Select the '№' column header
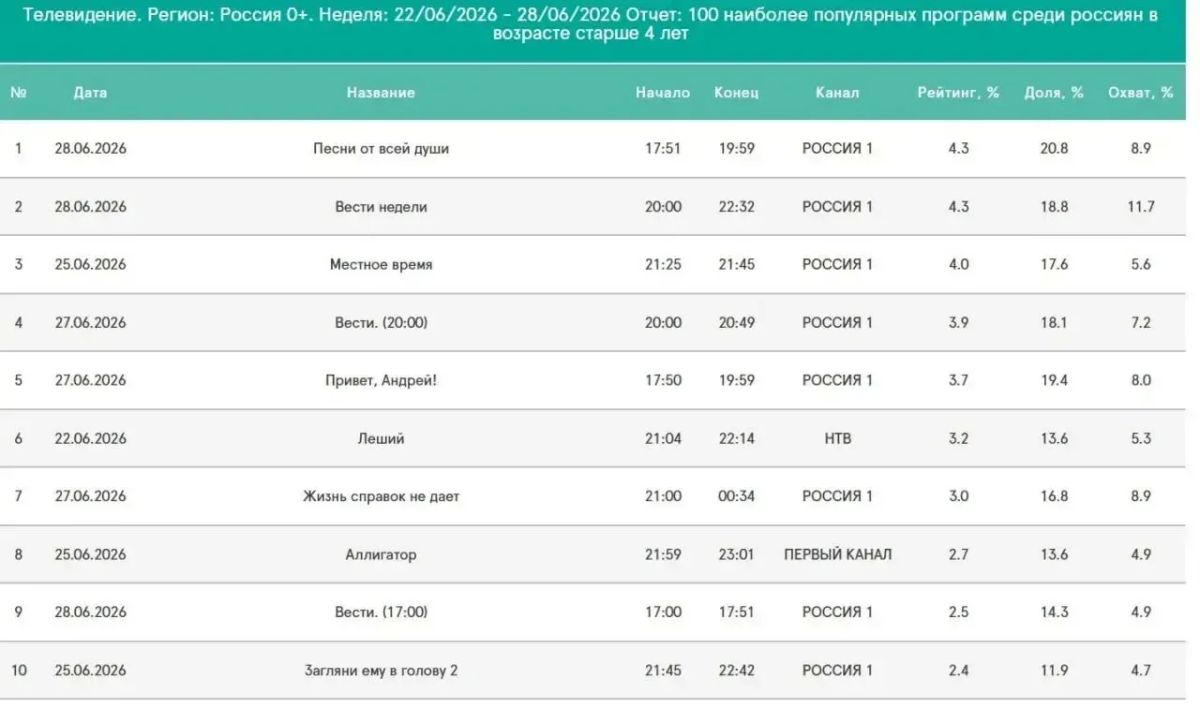Screen dimensions: 1200x708 18,92
